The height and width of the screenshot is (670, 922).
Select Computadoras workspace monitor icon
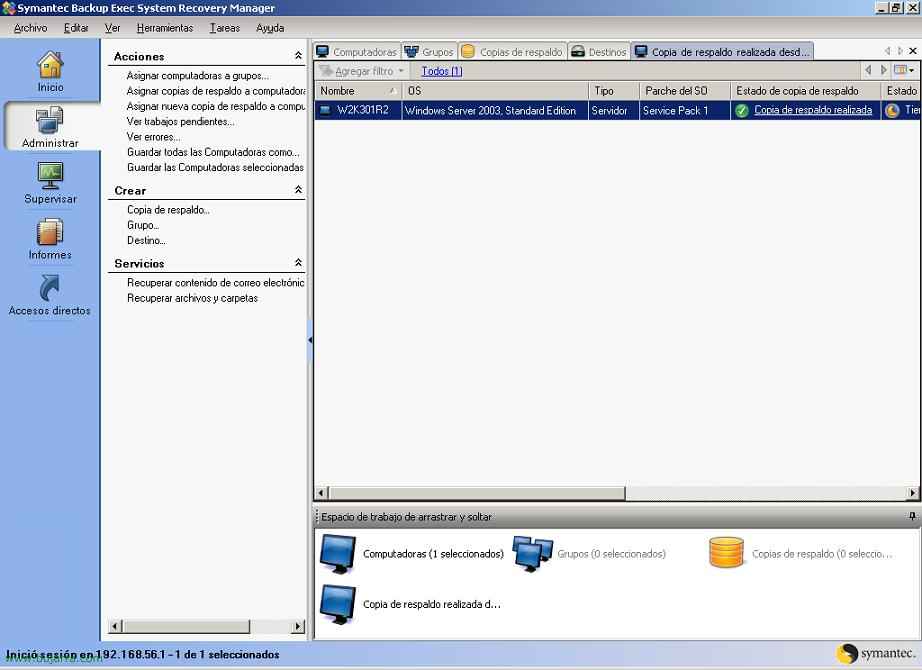(338, 554)
